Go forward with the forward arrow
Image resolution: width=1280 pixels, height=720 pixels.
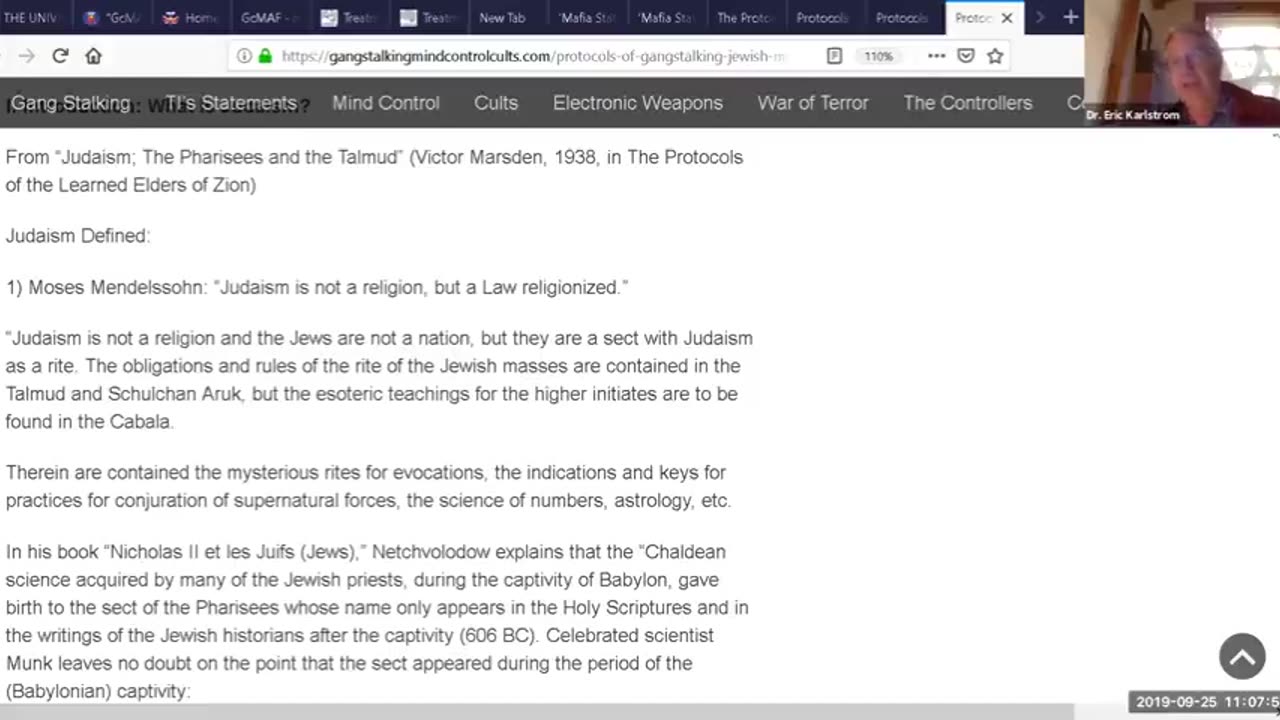click(x=27, y=56)
